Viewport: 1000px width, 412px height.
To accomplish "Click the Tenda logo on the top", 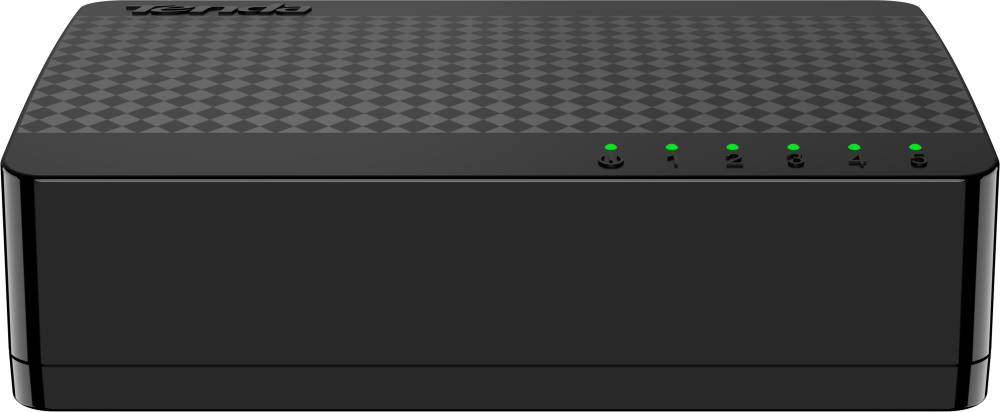I will click(x=219, y=10).
